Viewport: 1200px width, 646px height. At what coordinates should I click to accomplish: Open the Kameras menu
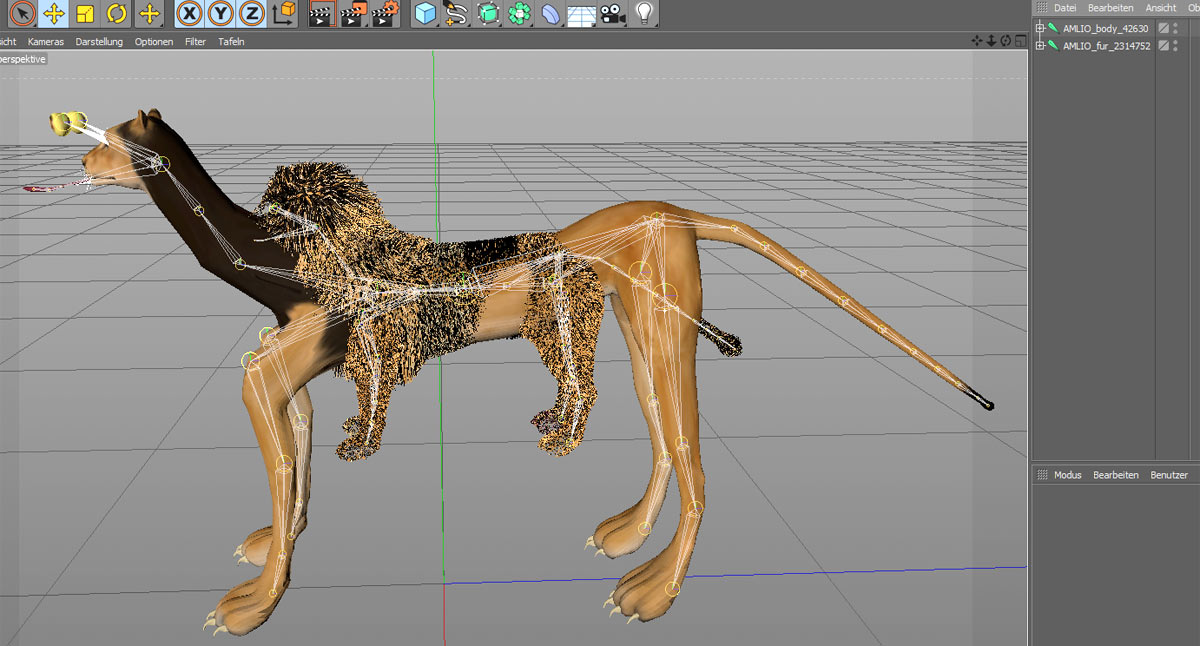(x=46, y=42)
